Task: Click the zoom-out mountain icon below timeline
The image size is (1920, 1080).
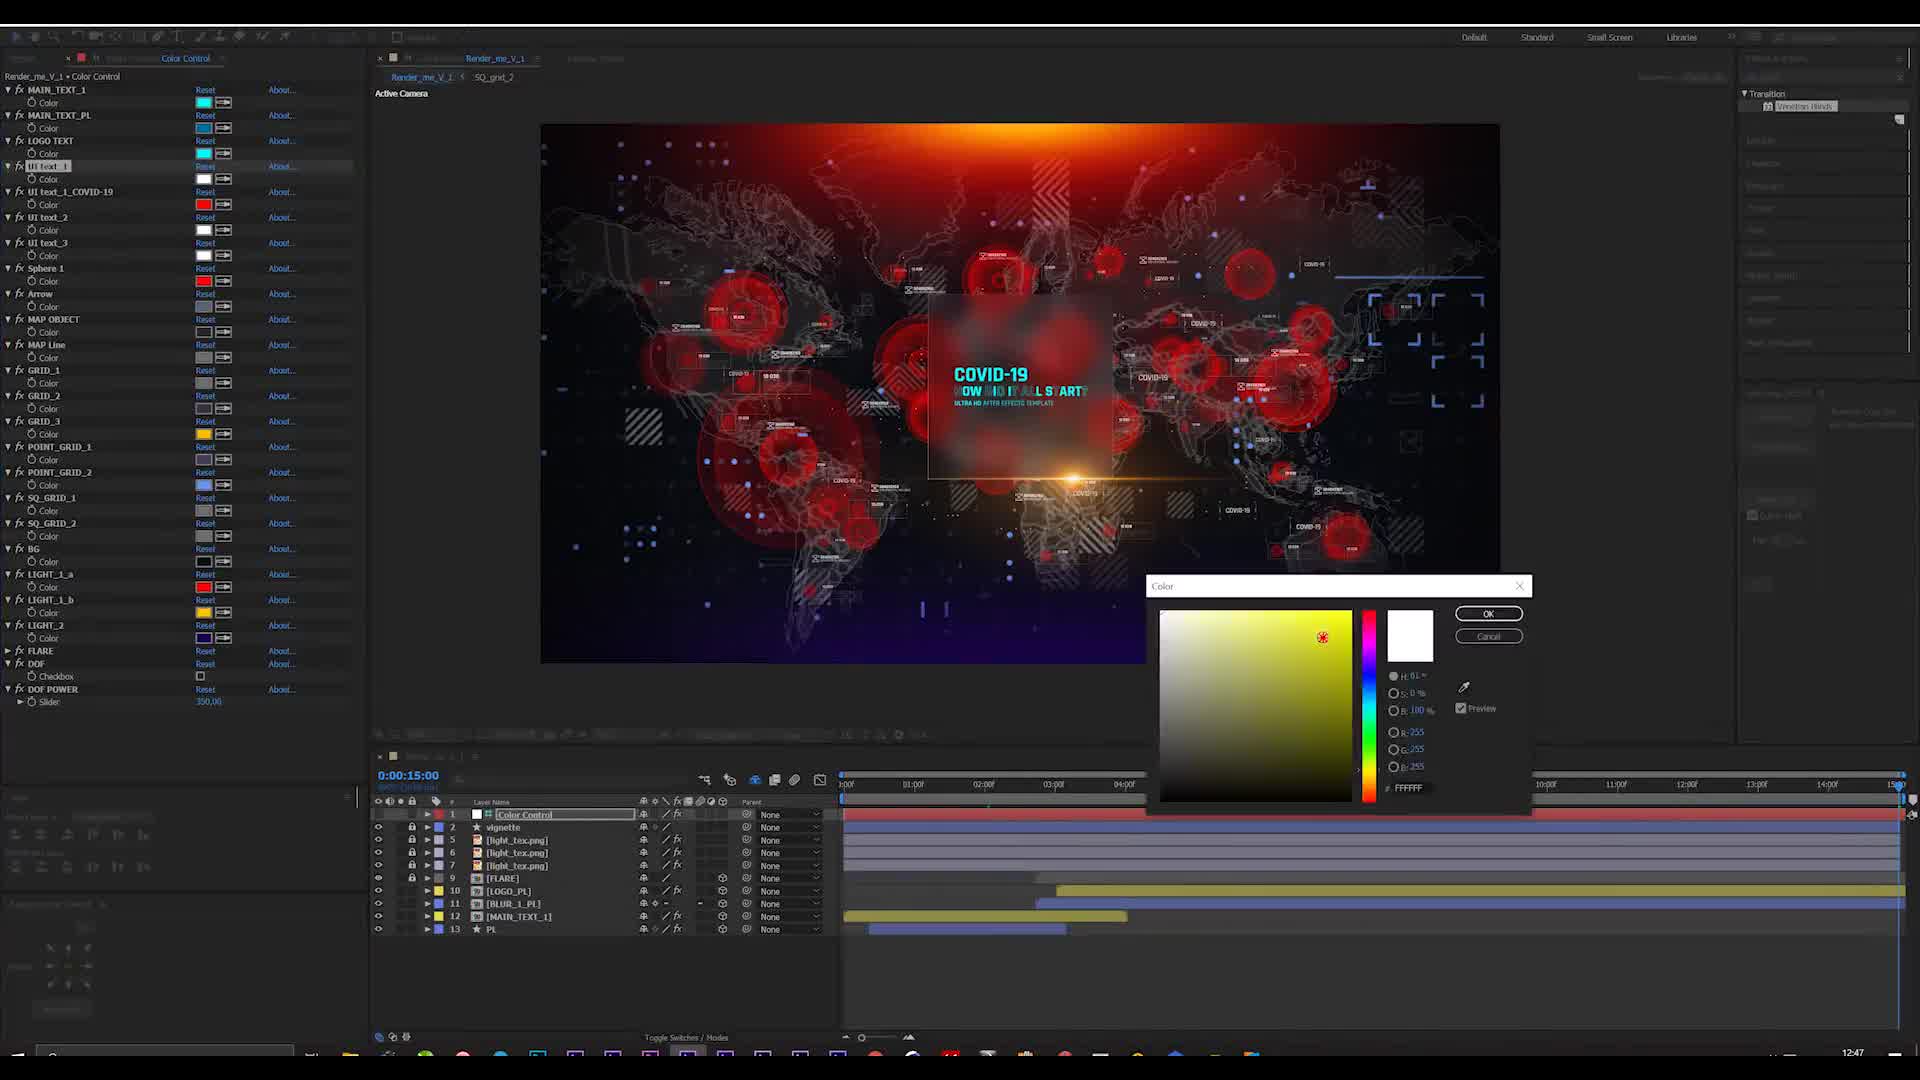Action: click(x=846, y=1037)
